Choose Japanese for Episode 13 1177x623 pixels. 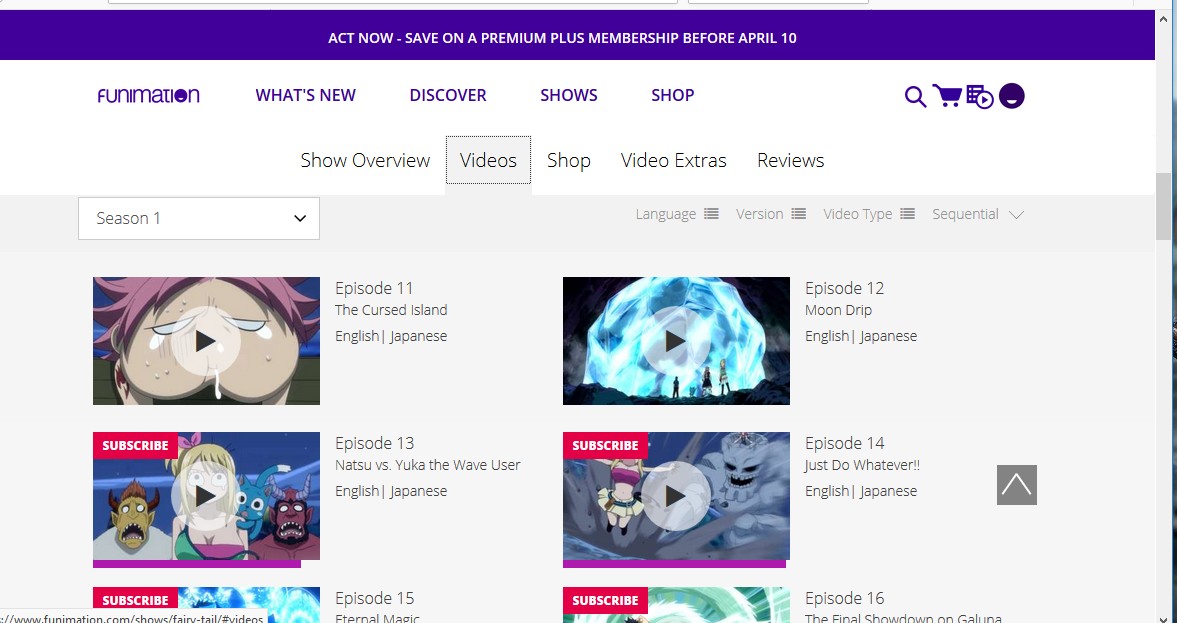pyautogui.click(x=418, y=491)
